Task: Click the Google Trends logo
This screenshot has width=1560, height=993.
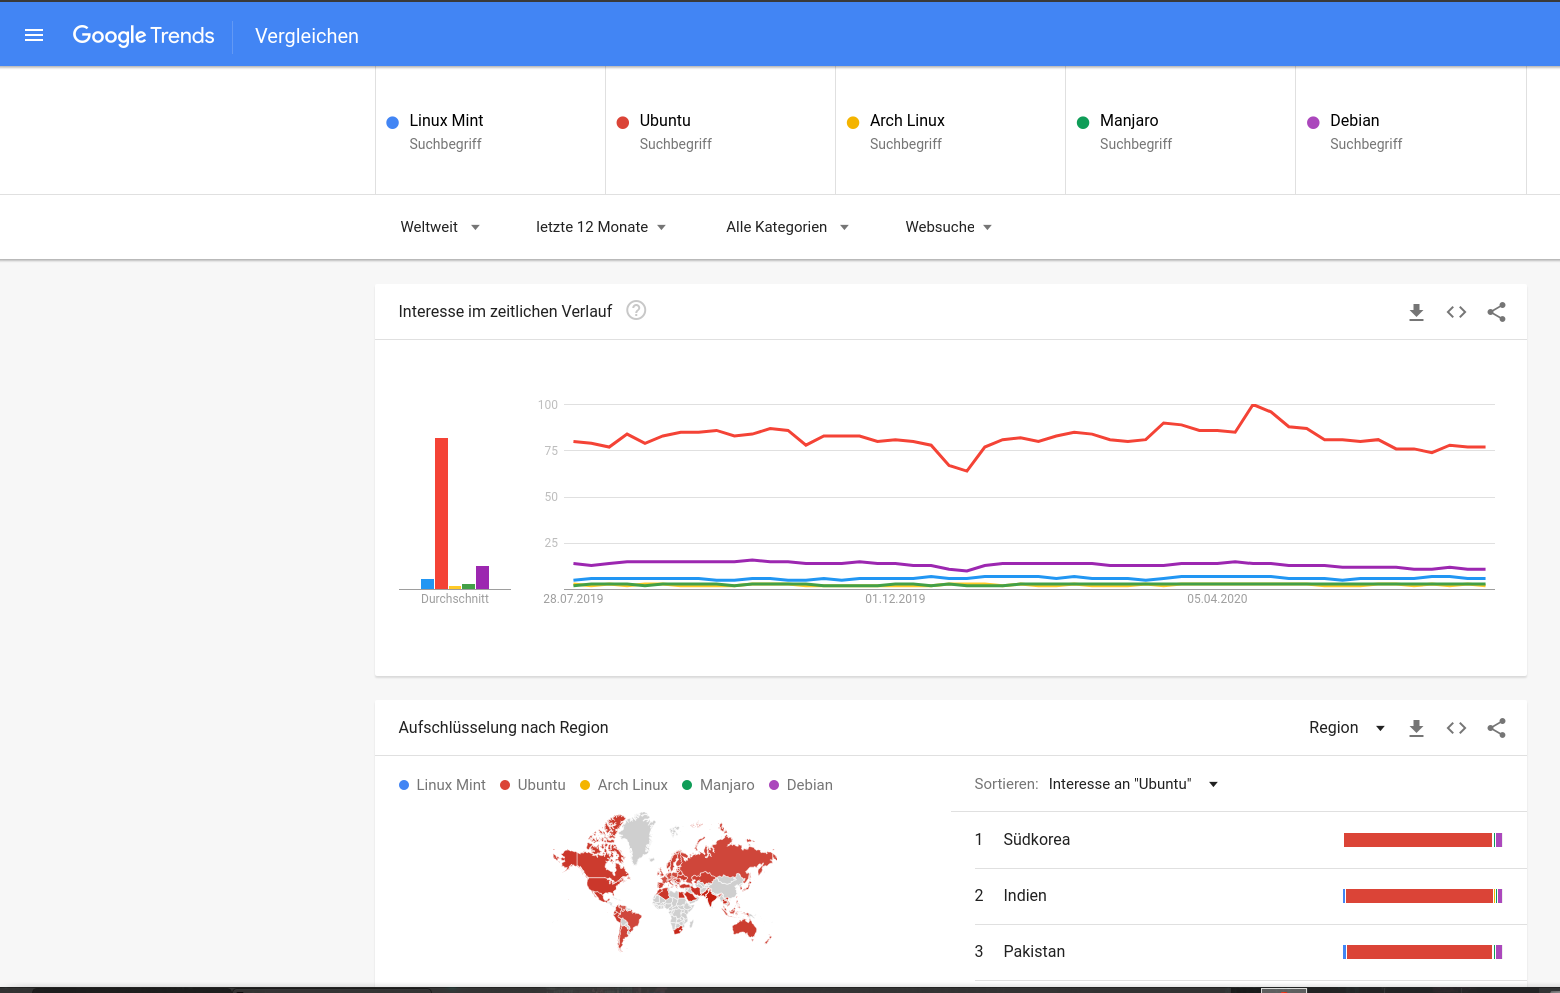Action: click(x=144, y=36)
